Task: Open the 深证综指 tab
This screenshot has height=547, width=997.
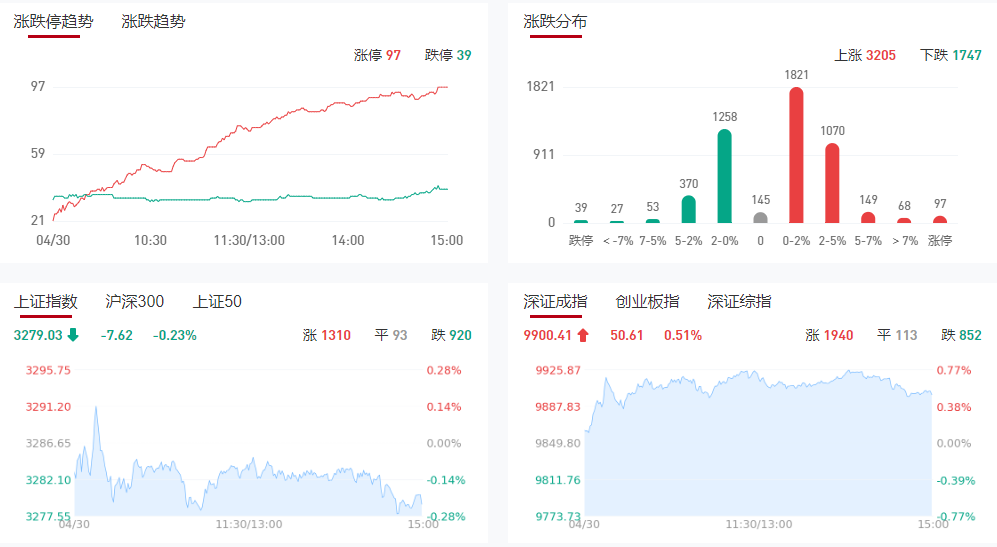Action: (739, 301)
